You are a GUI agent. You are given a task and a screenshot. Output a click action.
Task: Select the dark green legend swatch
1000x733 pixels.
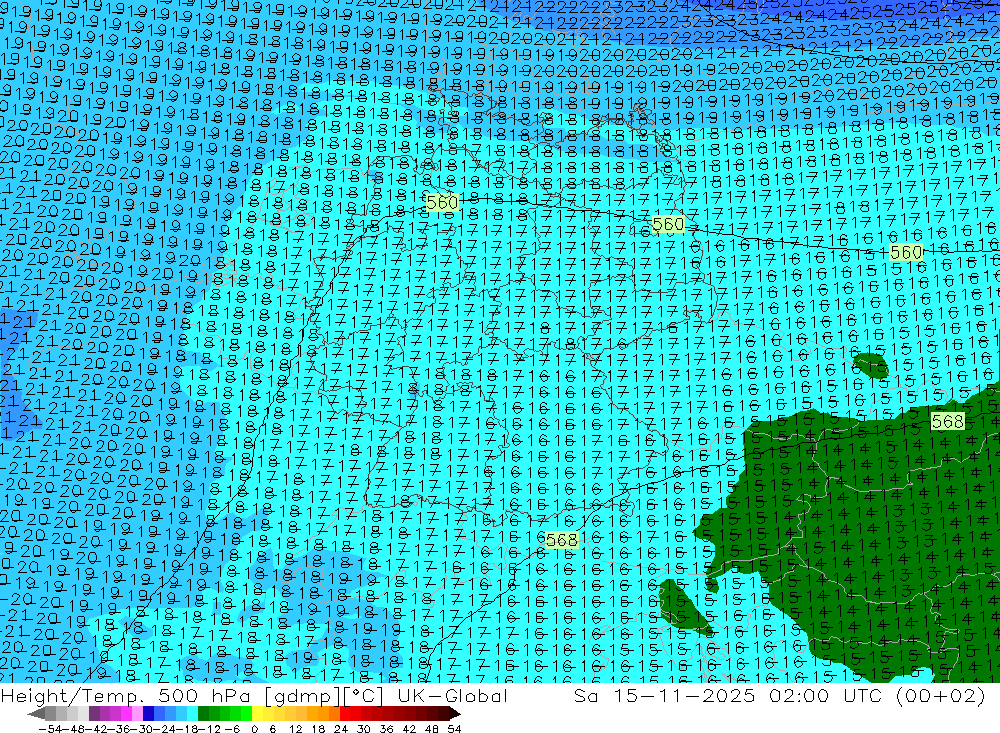pyautogui.click(x=203, y=714)
